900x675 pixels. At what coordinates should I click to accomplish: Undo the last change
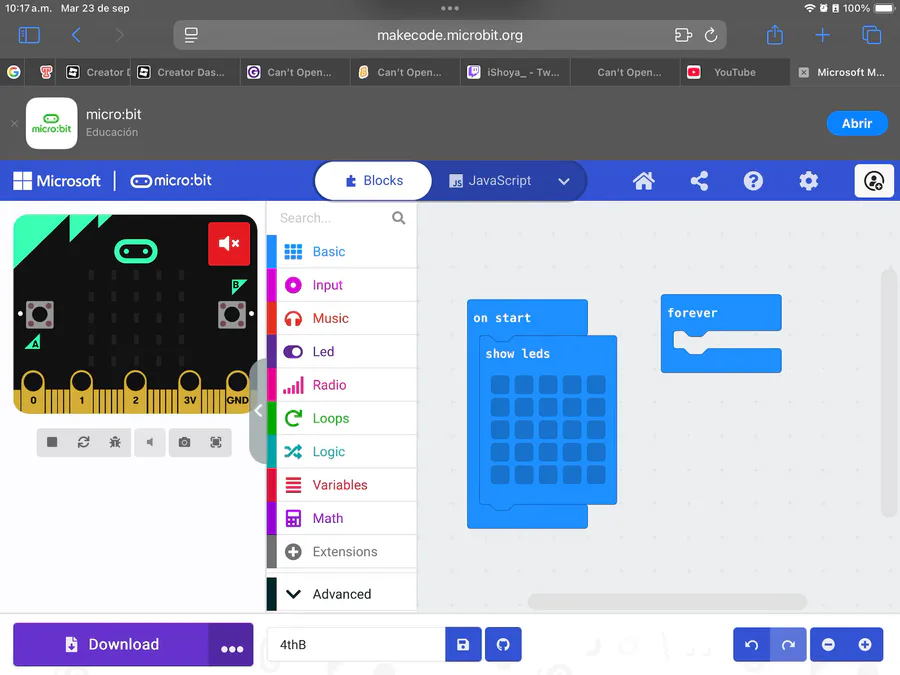pos(751,645)
